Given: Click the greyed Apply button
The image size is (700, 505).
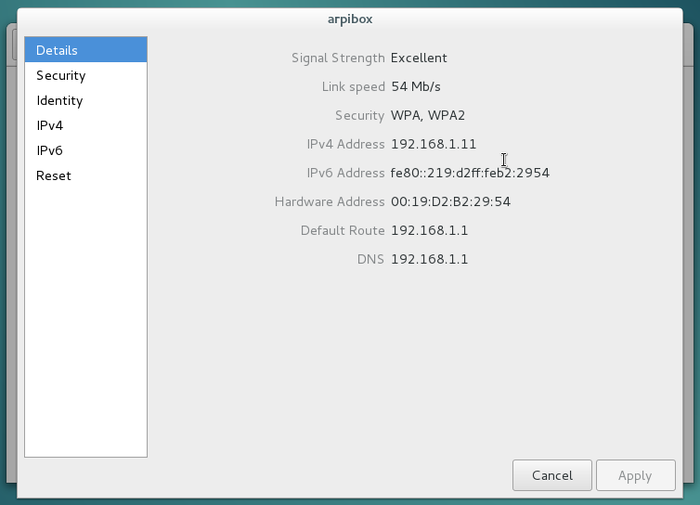Looking at the screenshot, I should [635, 475].
